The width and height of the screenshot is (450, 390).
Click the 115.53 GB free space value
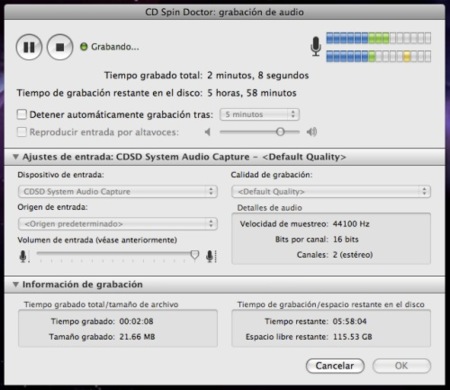click(x=352, y=337)
